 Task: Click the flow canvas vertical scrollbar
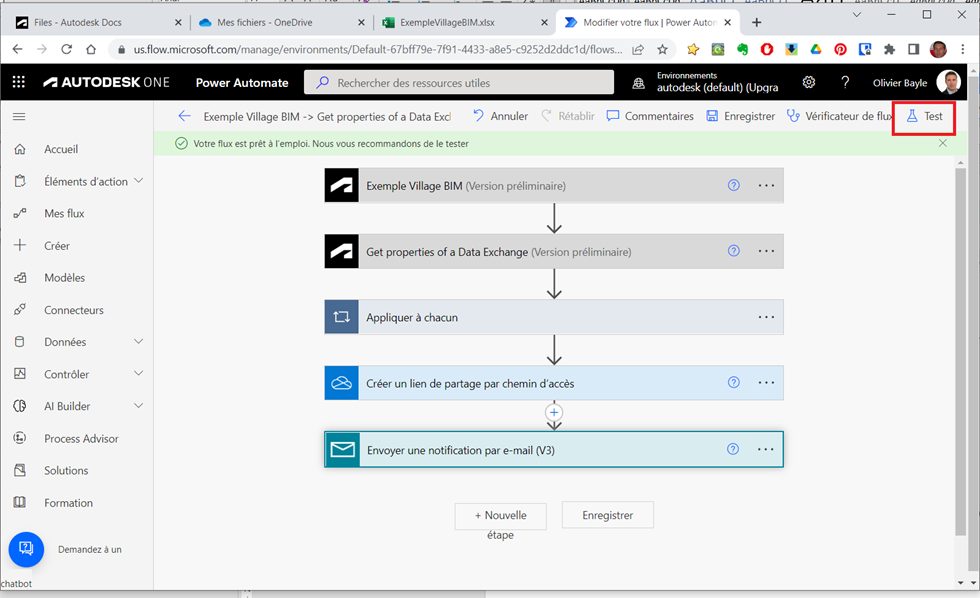961,350
